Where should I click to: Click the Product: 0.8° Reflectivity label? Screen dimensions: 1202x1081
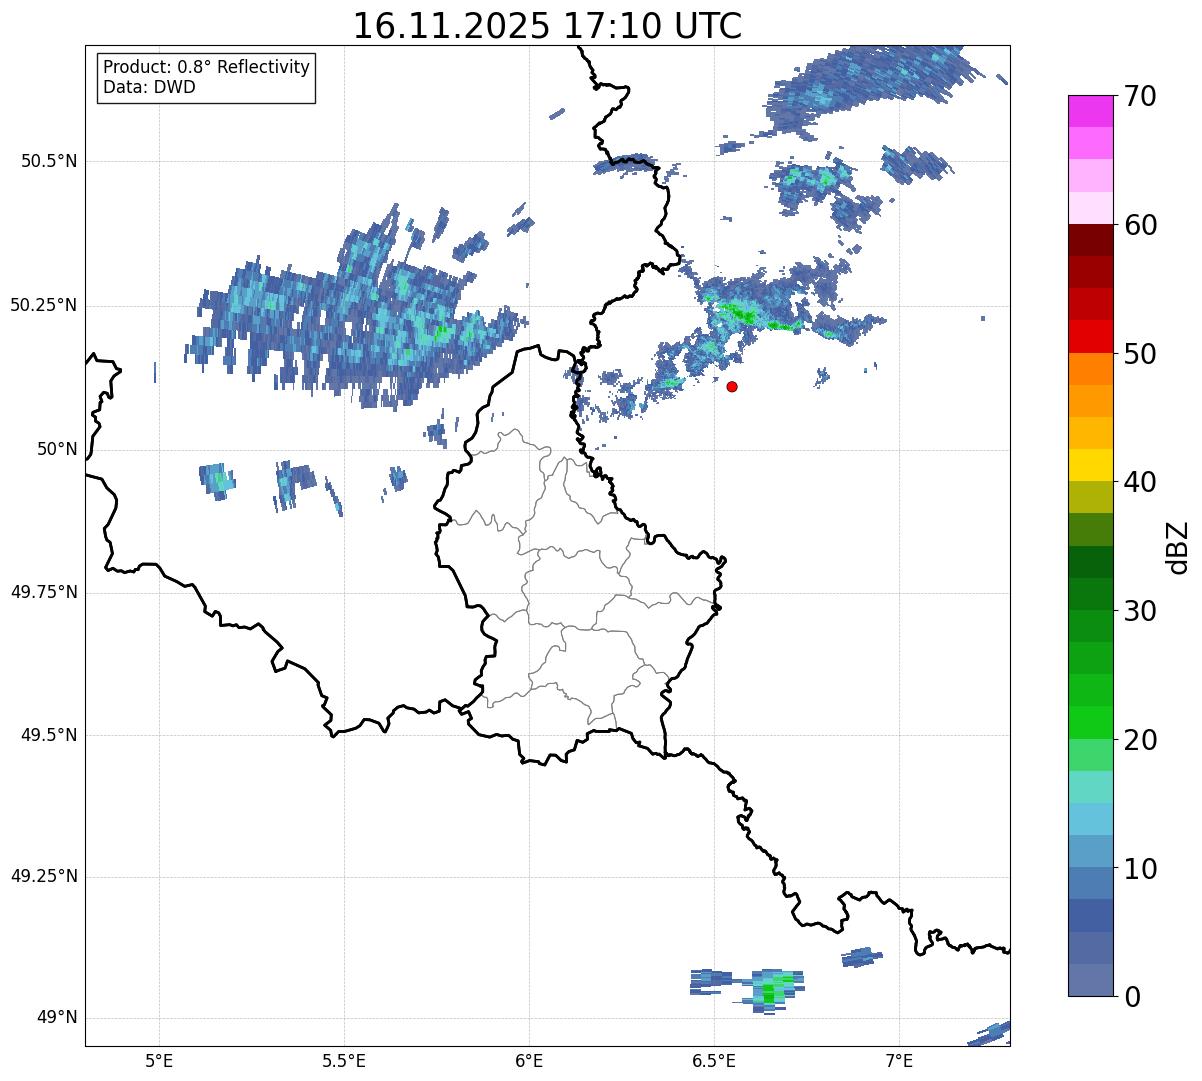(x=207, y=67)
